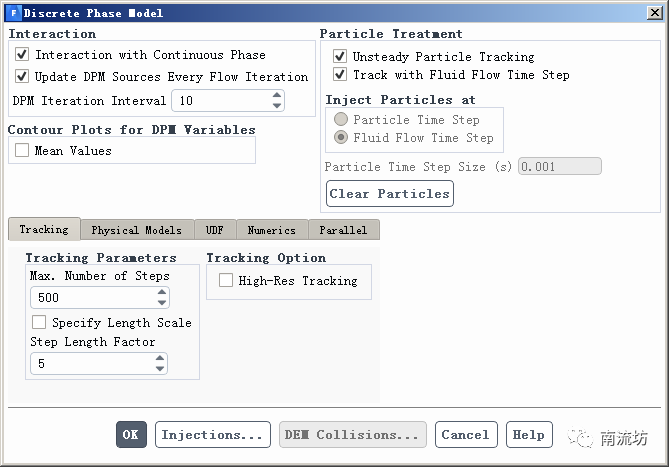The height and width of the screenshot is (467, 669).
Task: Switch to the Physical Models tab
Action: point(136,230)
